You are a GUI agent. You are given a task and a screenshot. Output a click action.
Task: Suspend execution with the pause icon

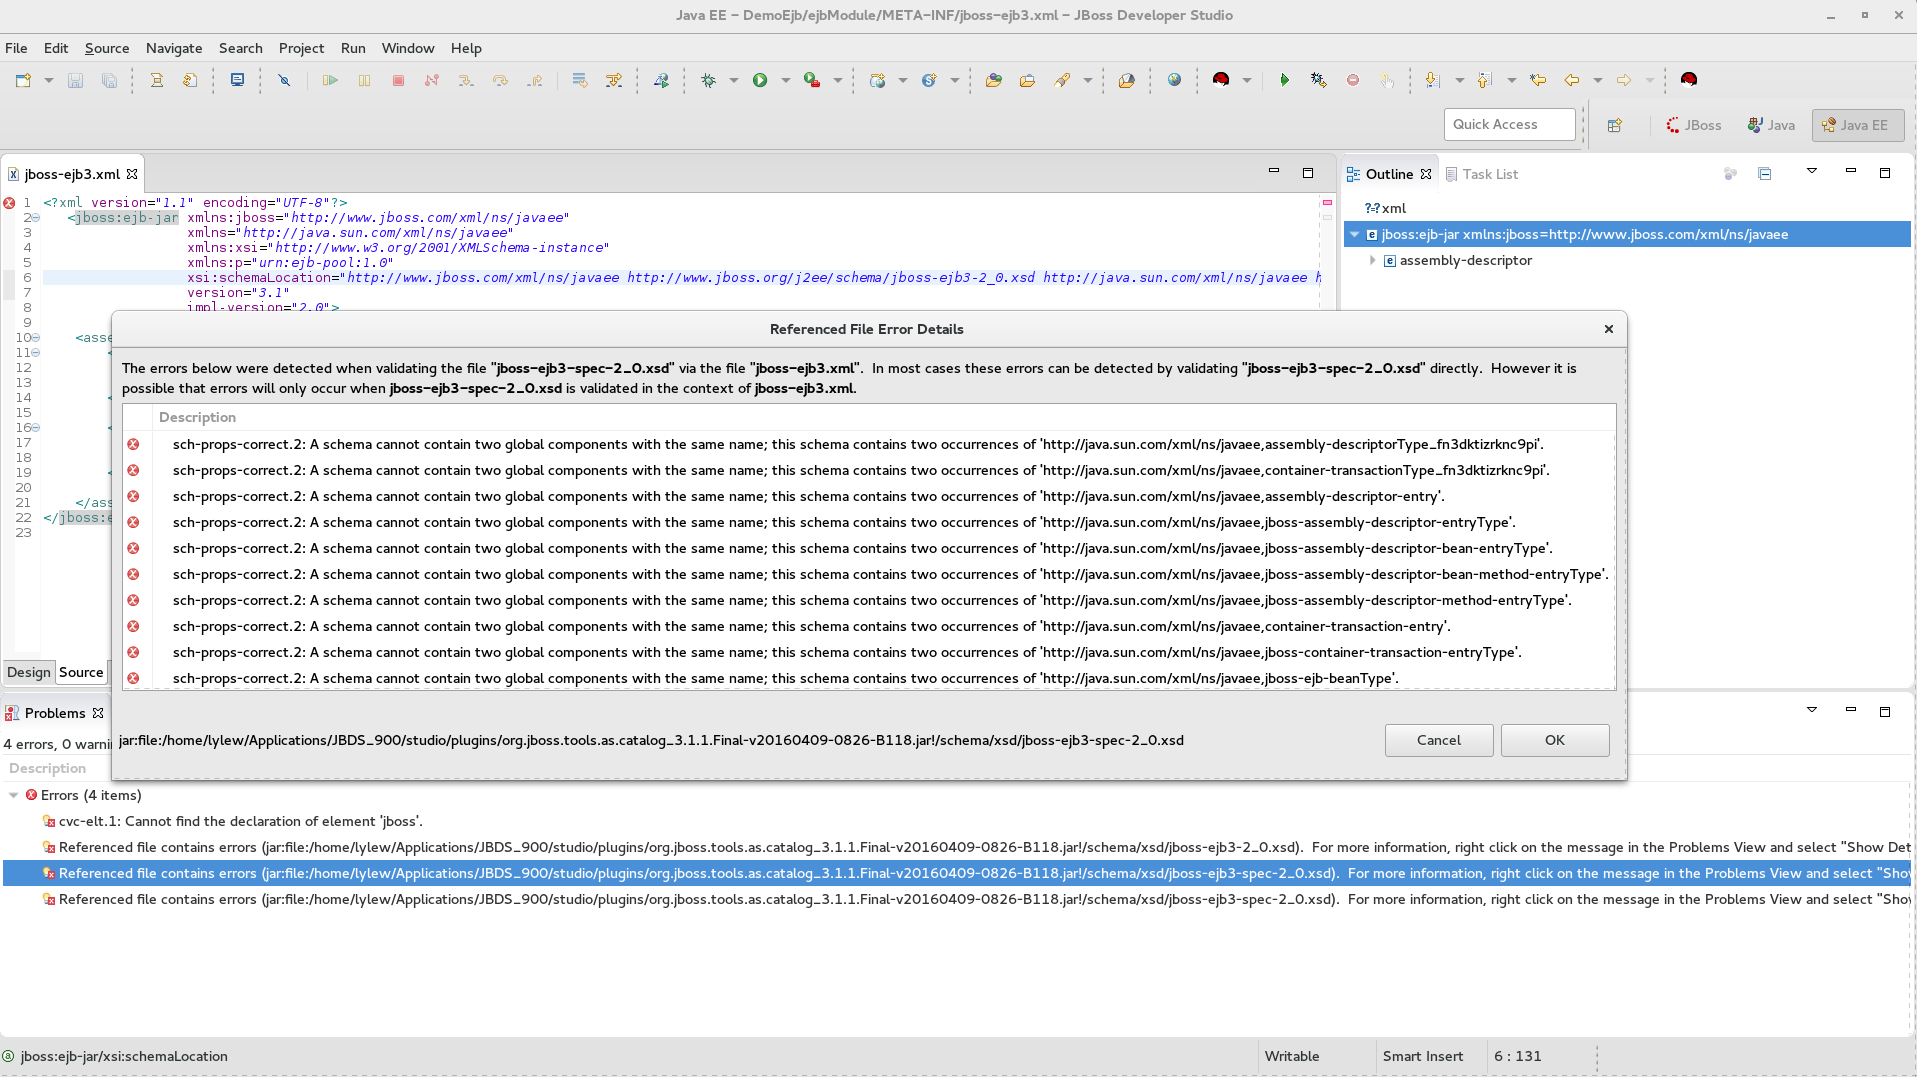[x=365, y=81]
